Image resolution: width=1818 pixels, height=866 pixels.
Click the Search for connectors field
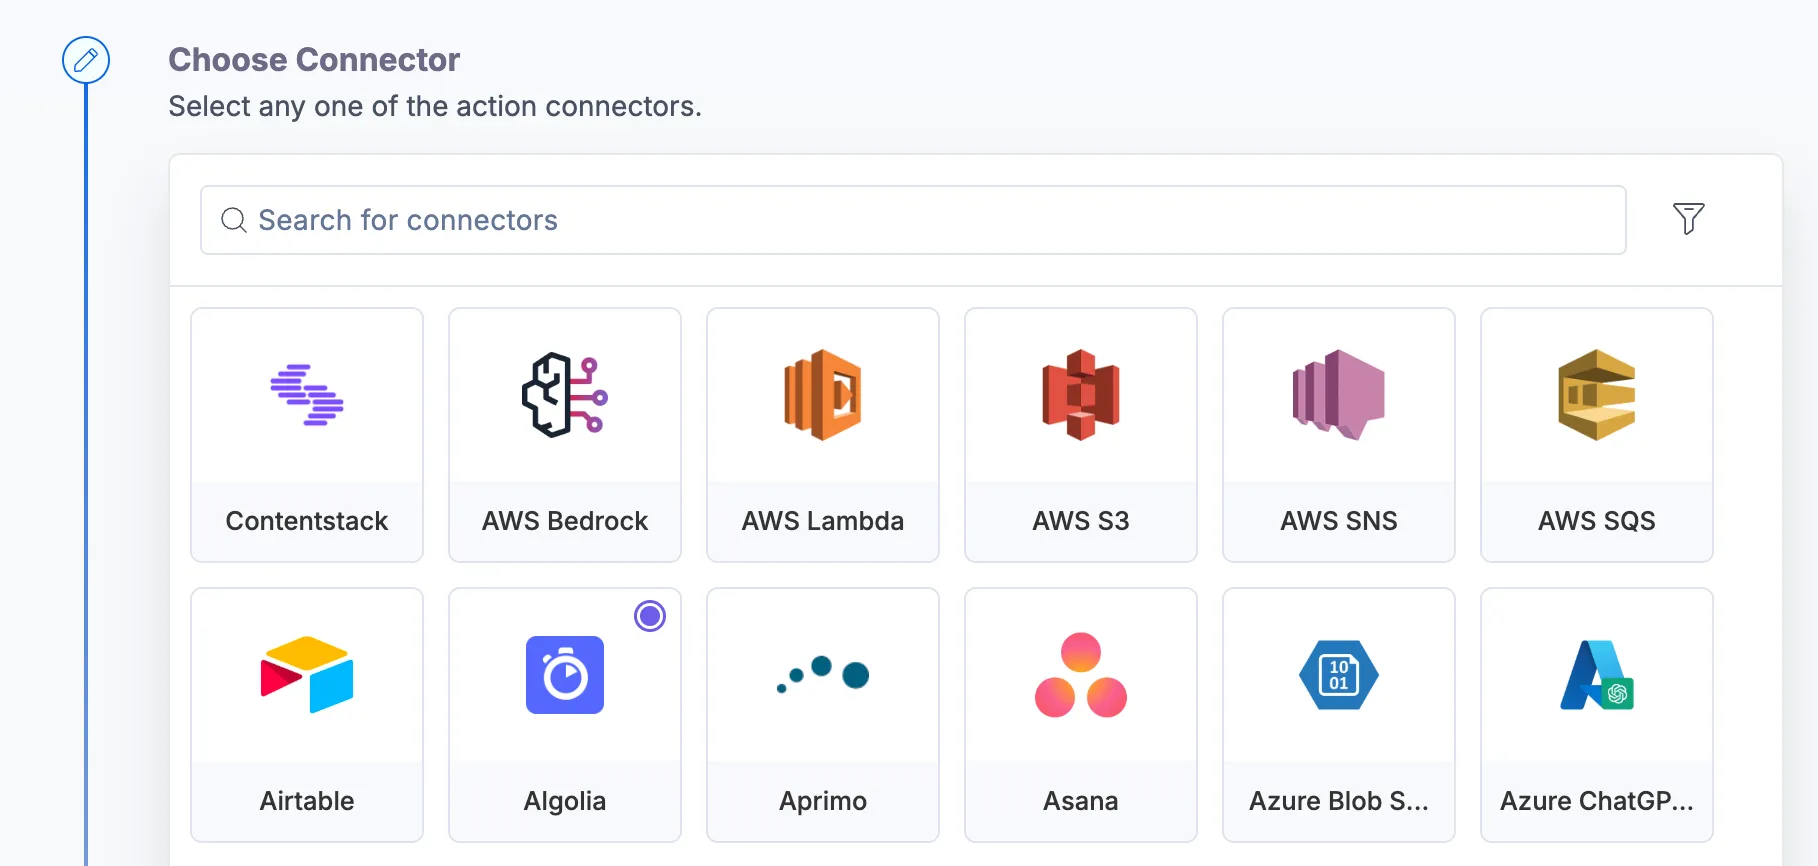913,220
